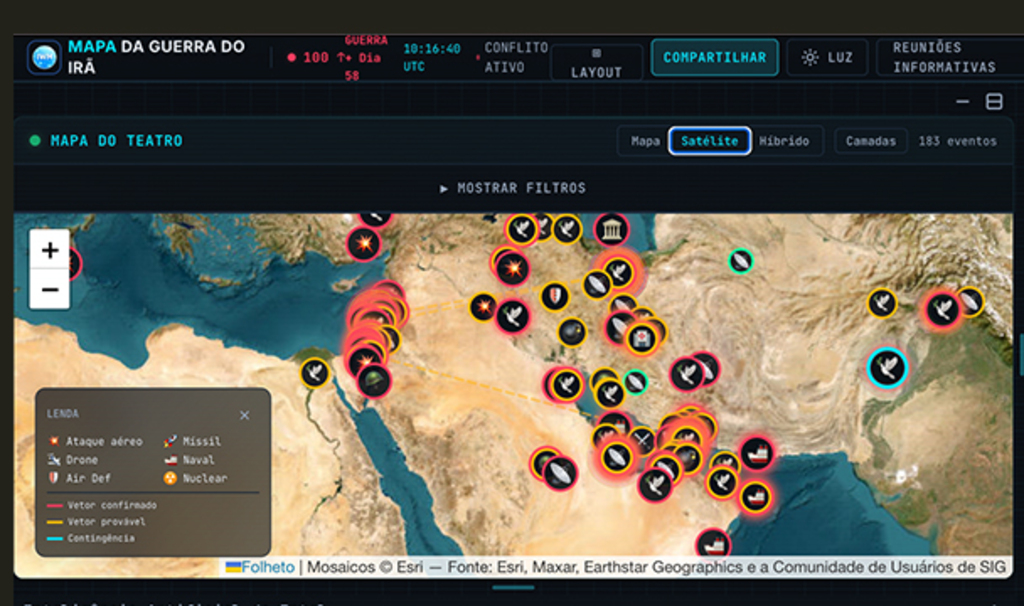Select the Mapa view option
This screenshot has width=1024, height=606.
point(645,141)
